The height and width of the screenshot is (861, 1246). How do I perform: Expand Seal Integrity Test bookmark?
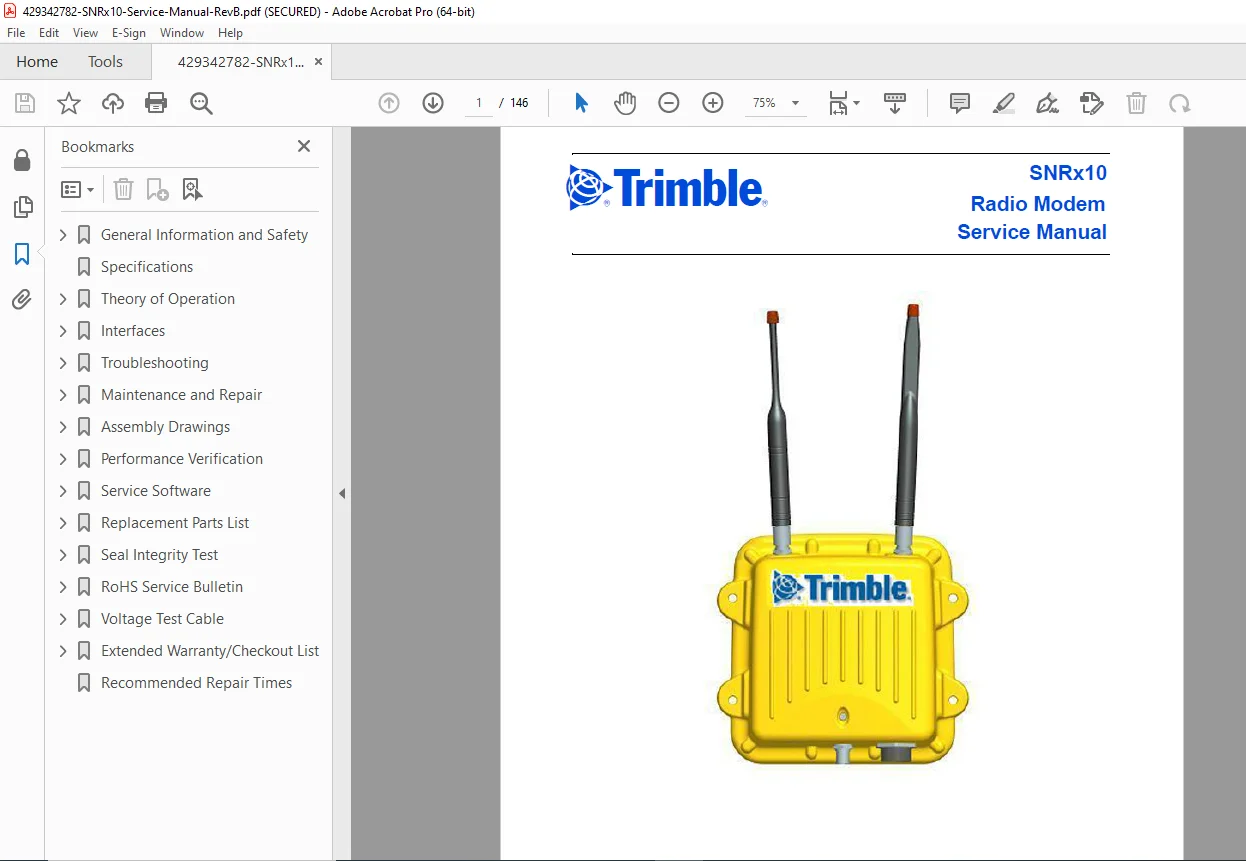click(x=63, y=555)
